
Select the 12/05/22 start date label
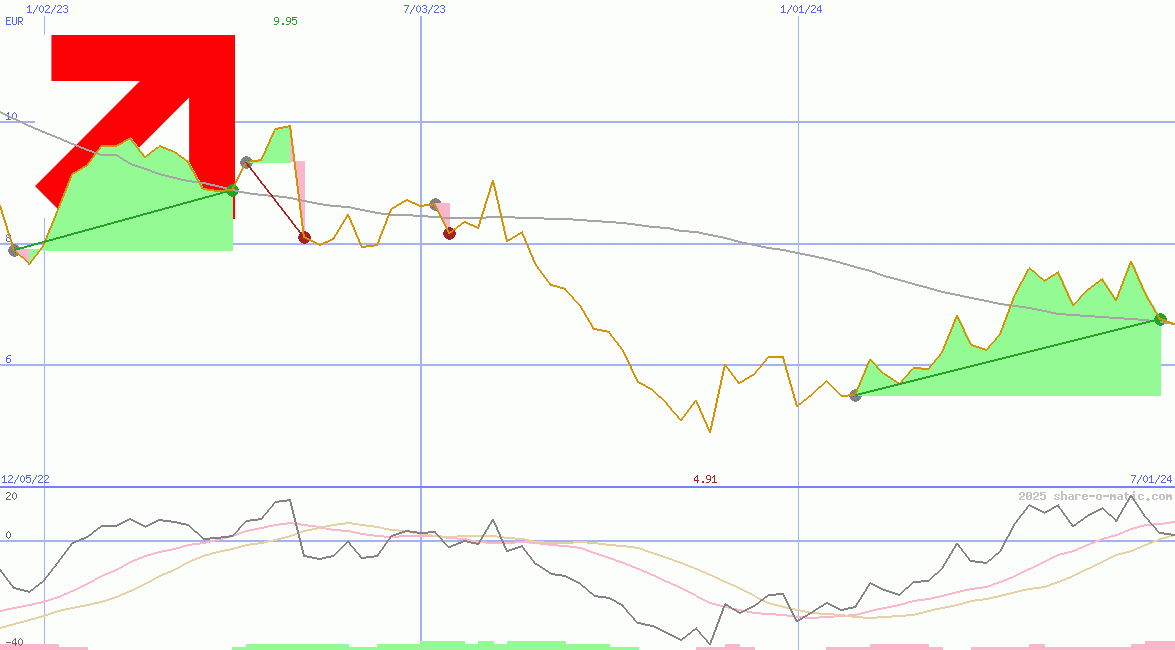[25, 479]
